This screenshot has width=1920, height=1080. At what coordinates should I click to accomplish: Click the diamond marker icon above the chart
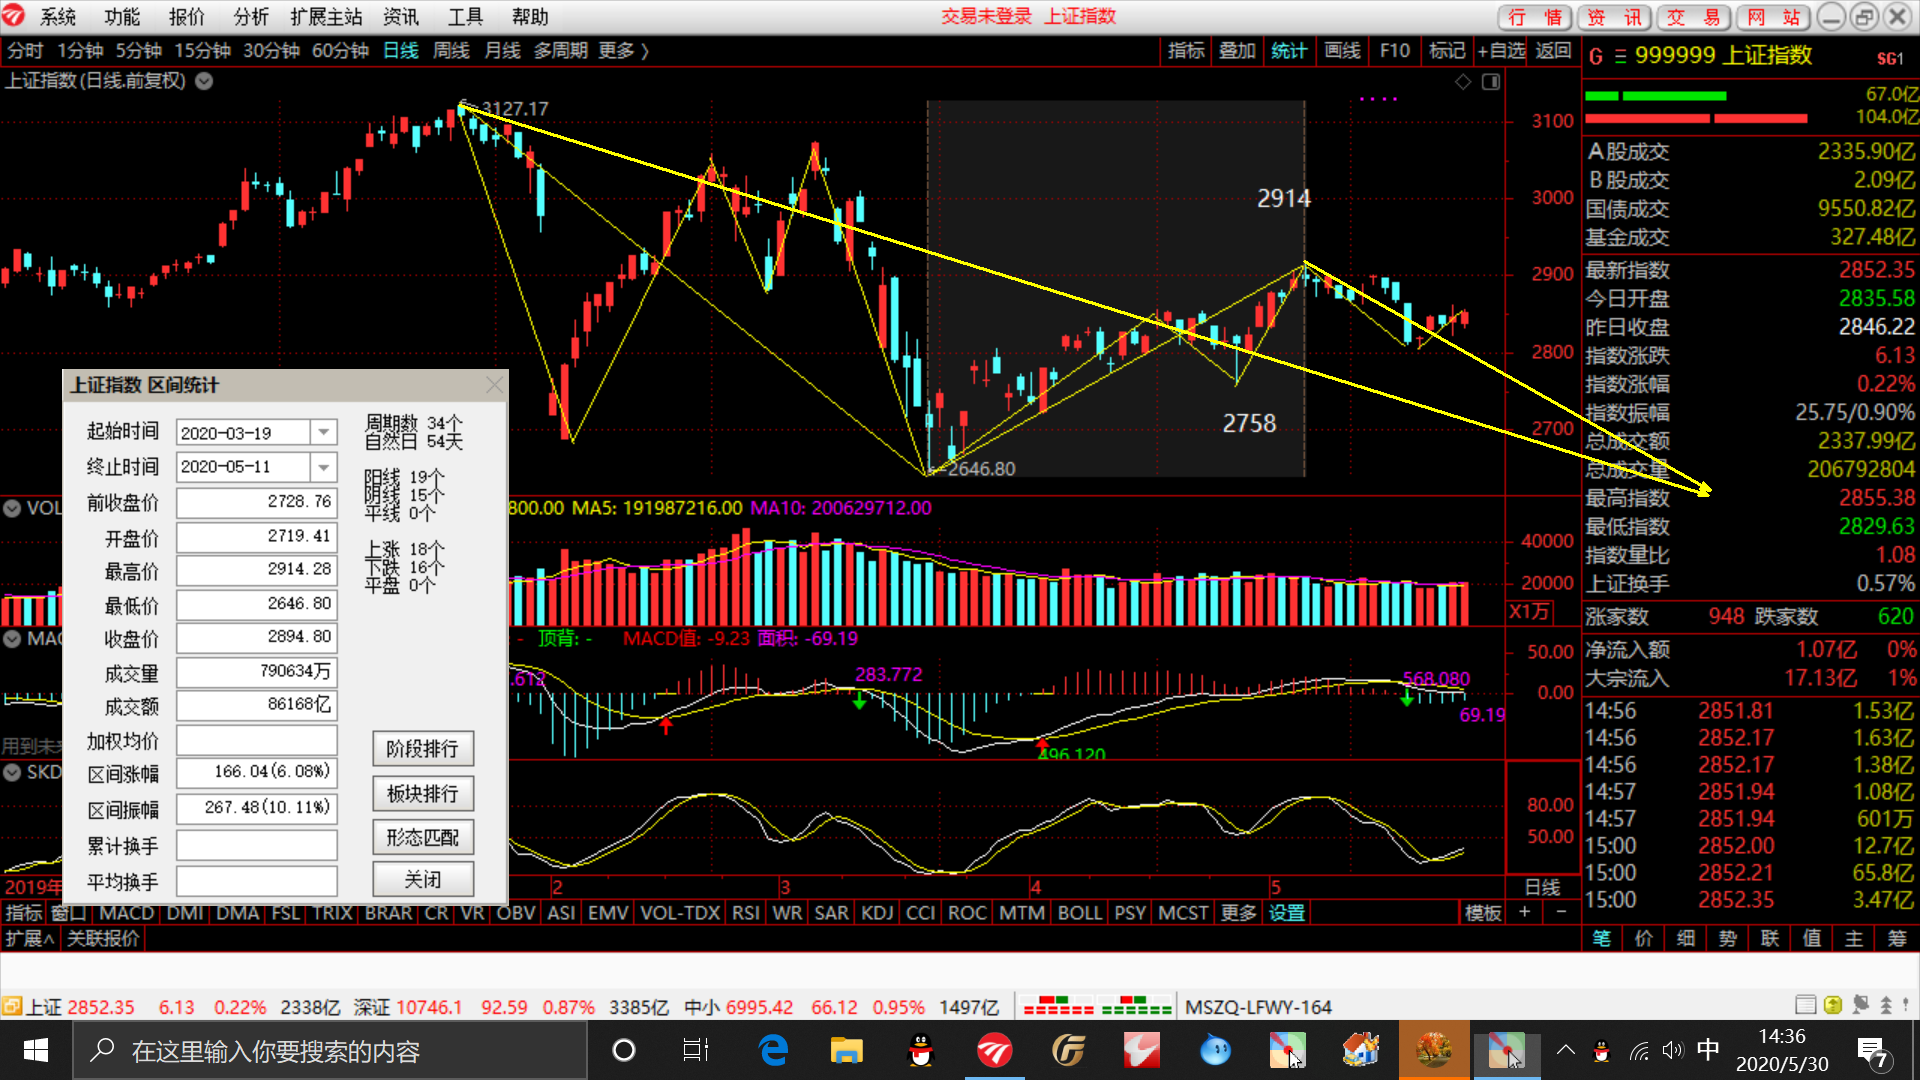click(x=1463, y=82)
